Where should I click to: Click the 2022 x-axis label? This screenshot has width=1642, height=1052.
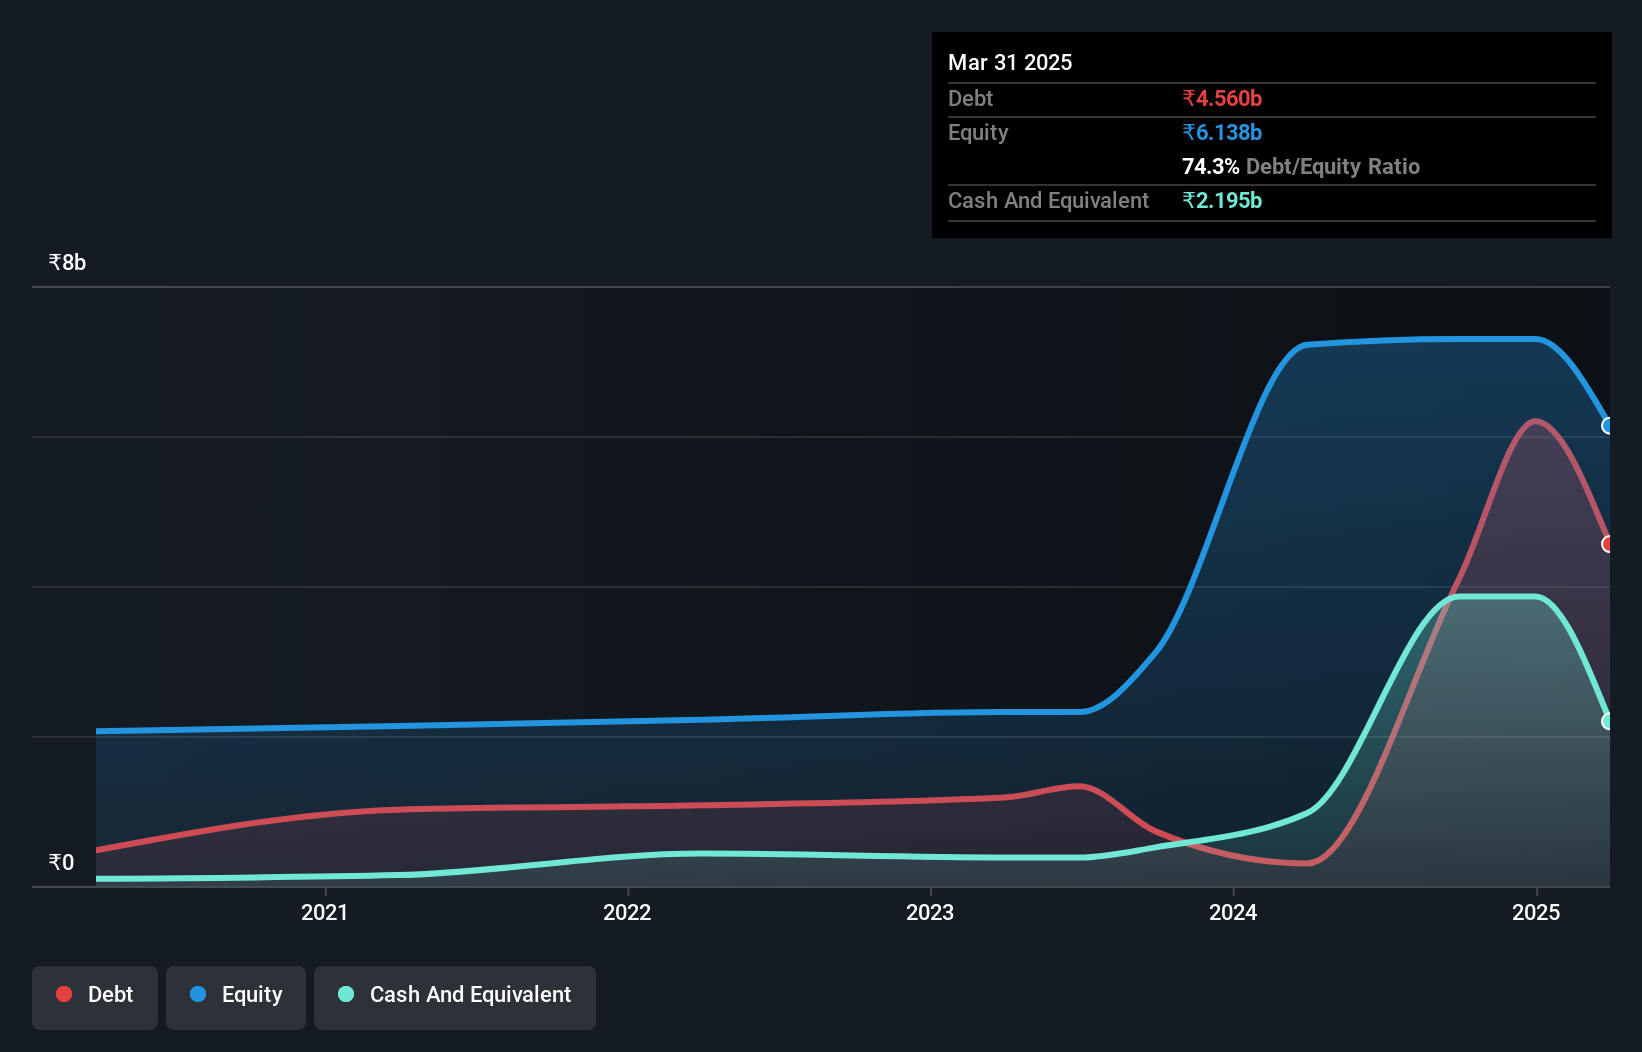(627, 912)
